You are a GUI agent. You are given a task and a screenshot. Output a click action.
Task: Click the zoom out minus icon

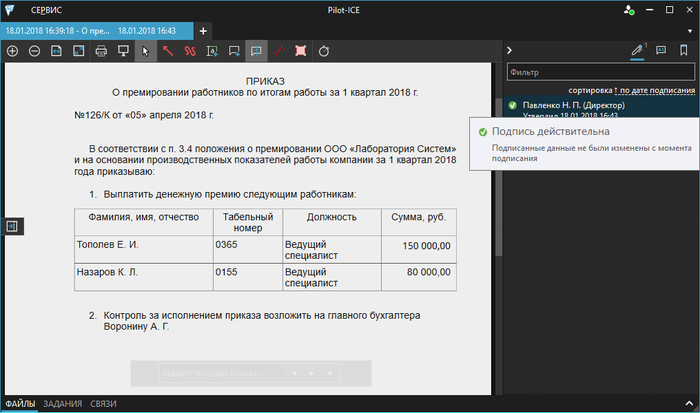pos(34,50)
